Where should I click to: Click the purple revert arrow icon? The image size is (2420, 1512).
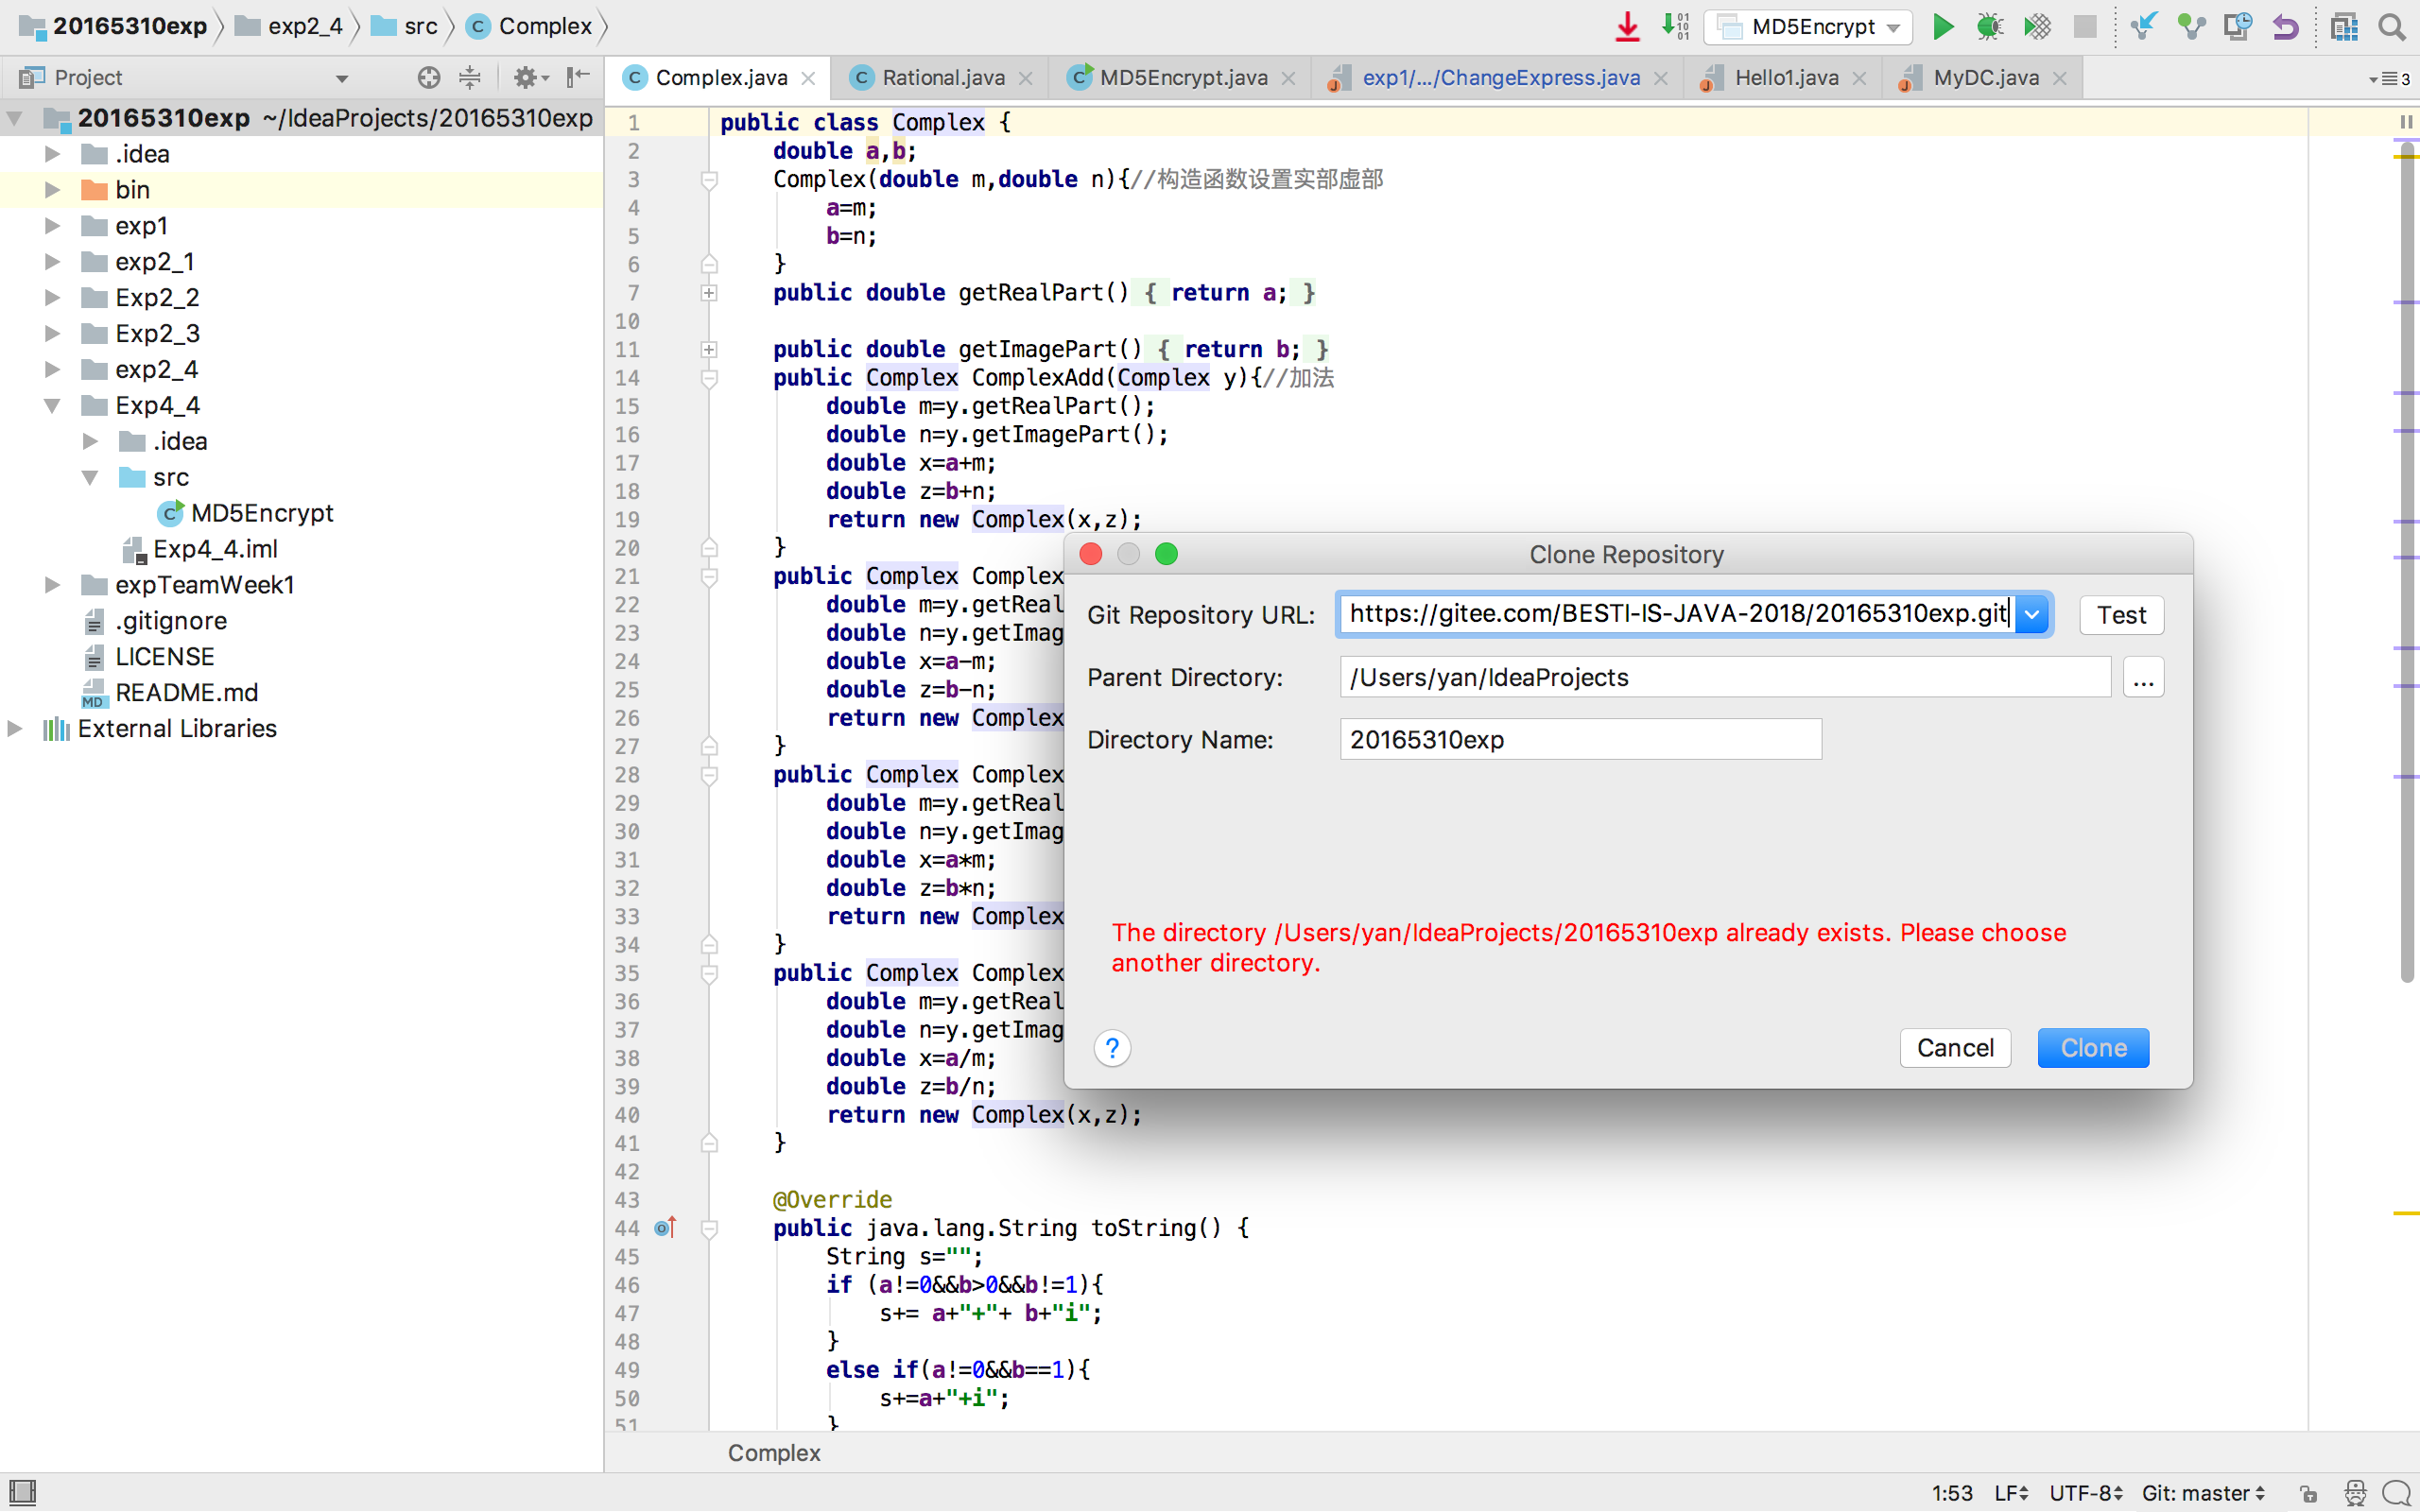(x=2284, y=27)
